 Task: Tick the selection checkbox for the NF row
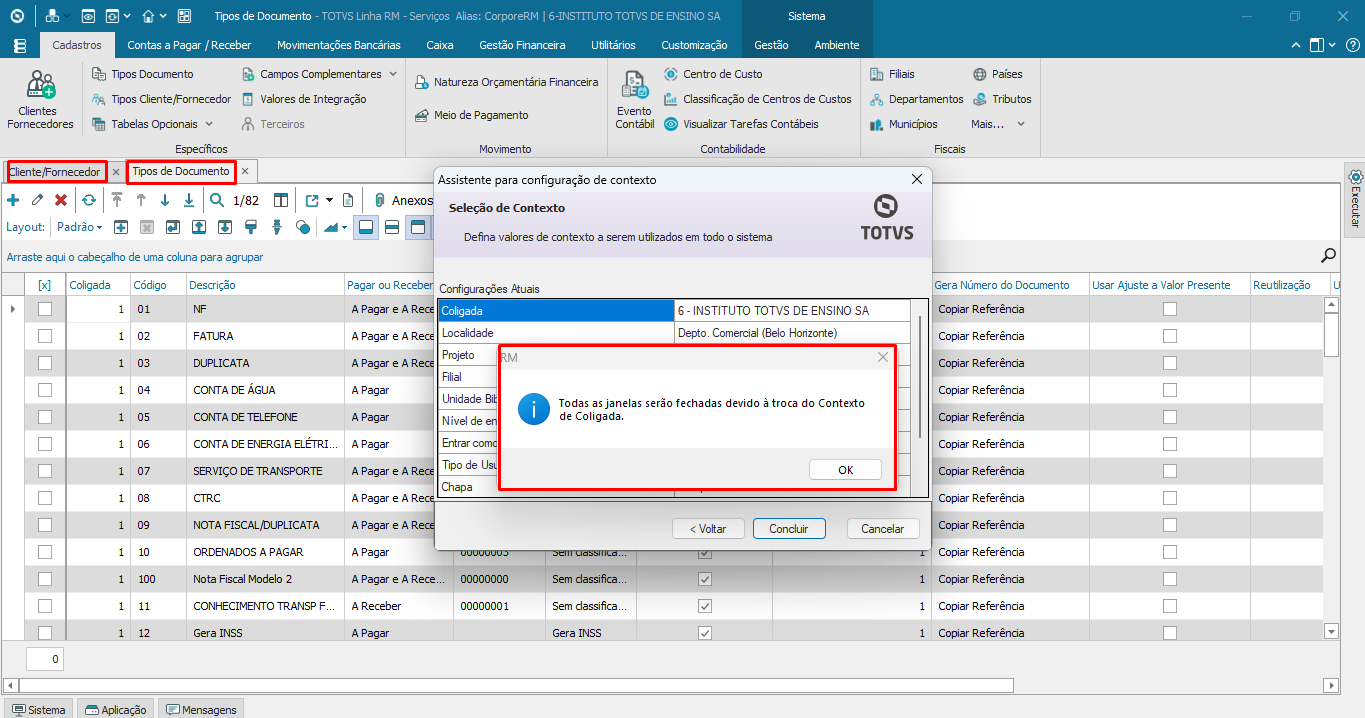tap(45, 309)
